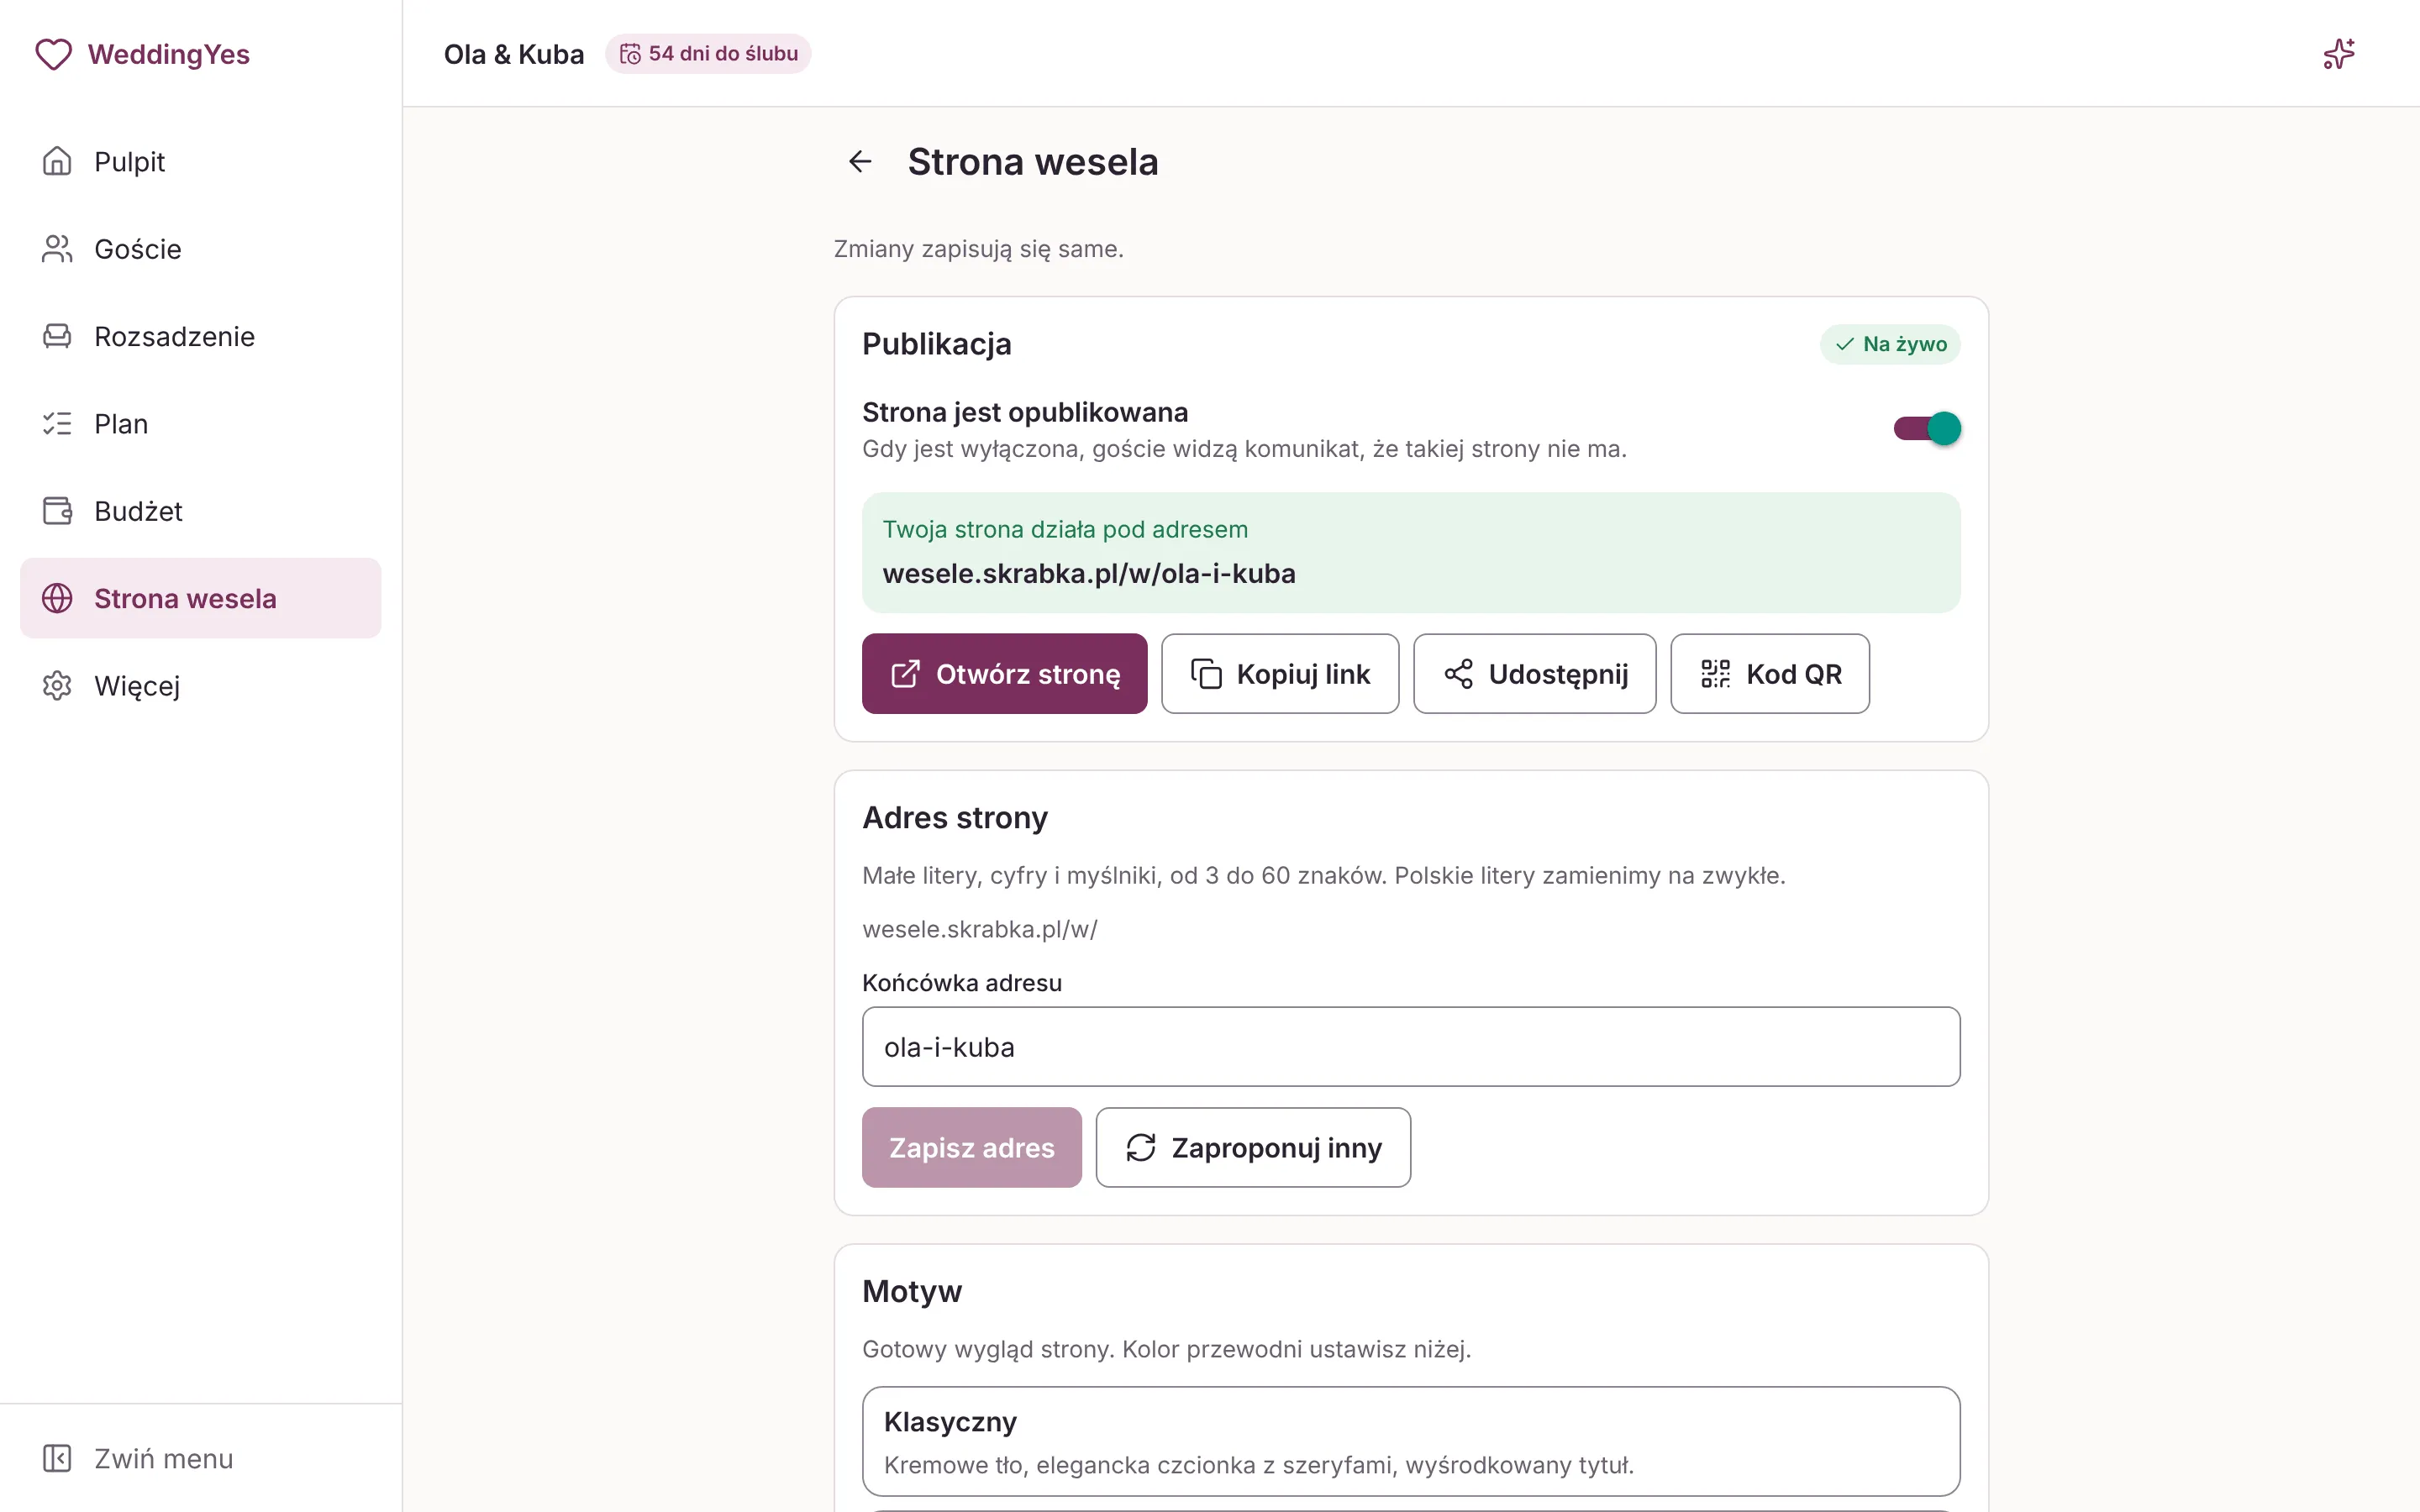Go to Goście section

(200, 249)
